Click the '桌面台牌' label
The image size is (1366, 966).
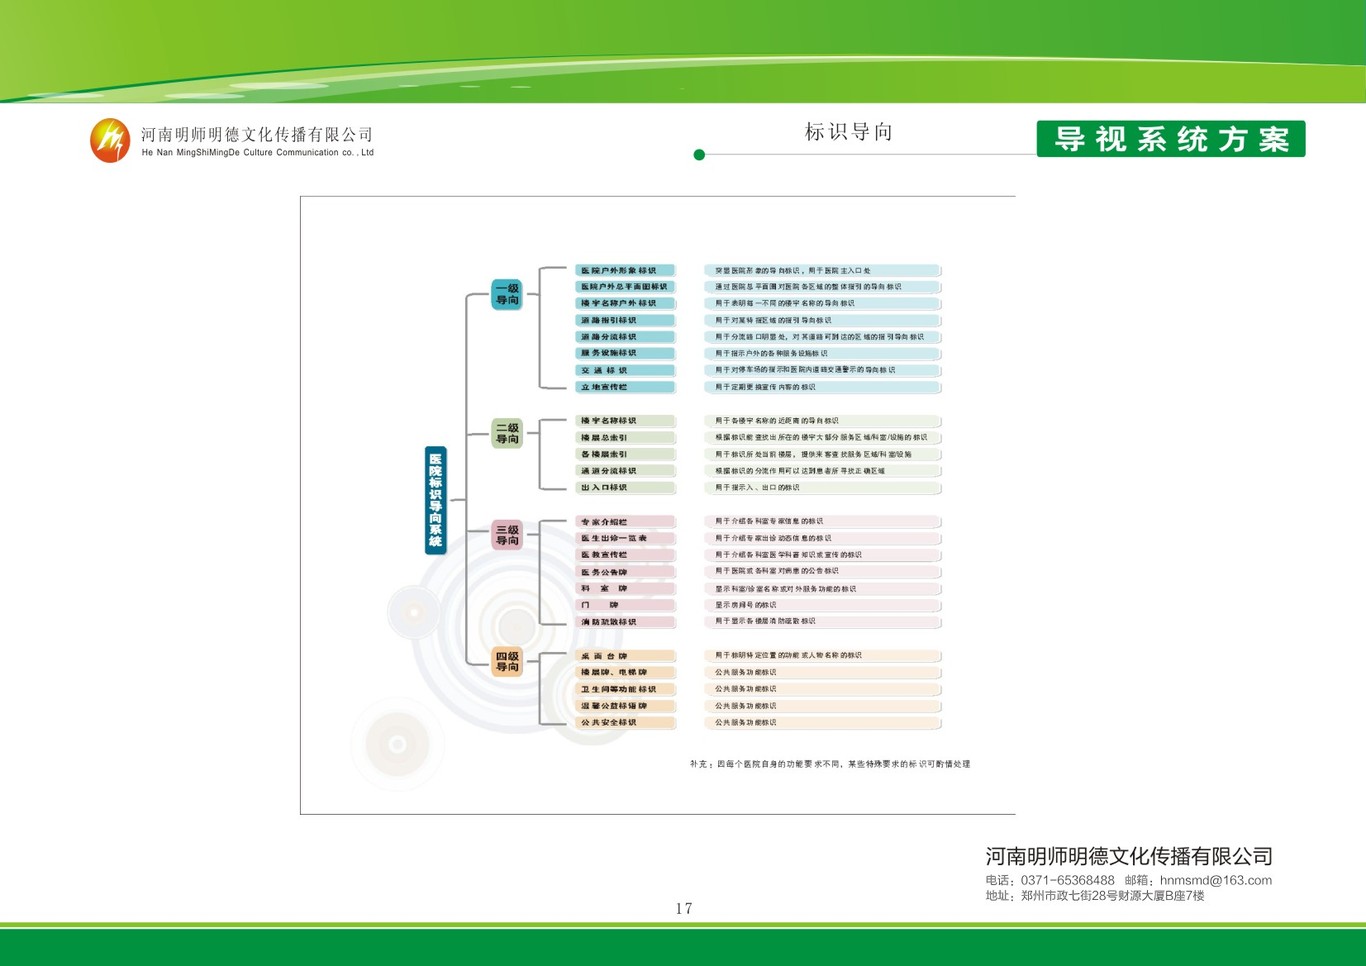tap(625, 656)
